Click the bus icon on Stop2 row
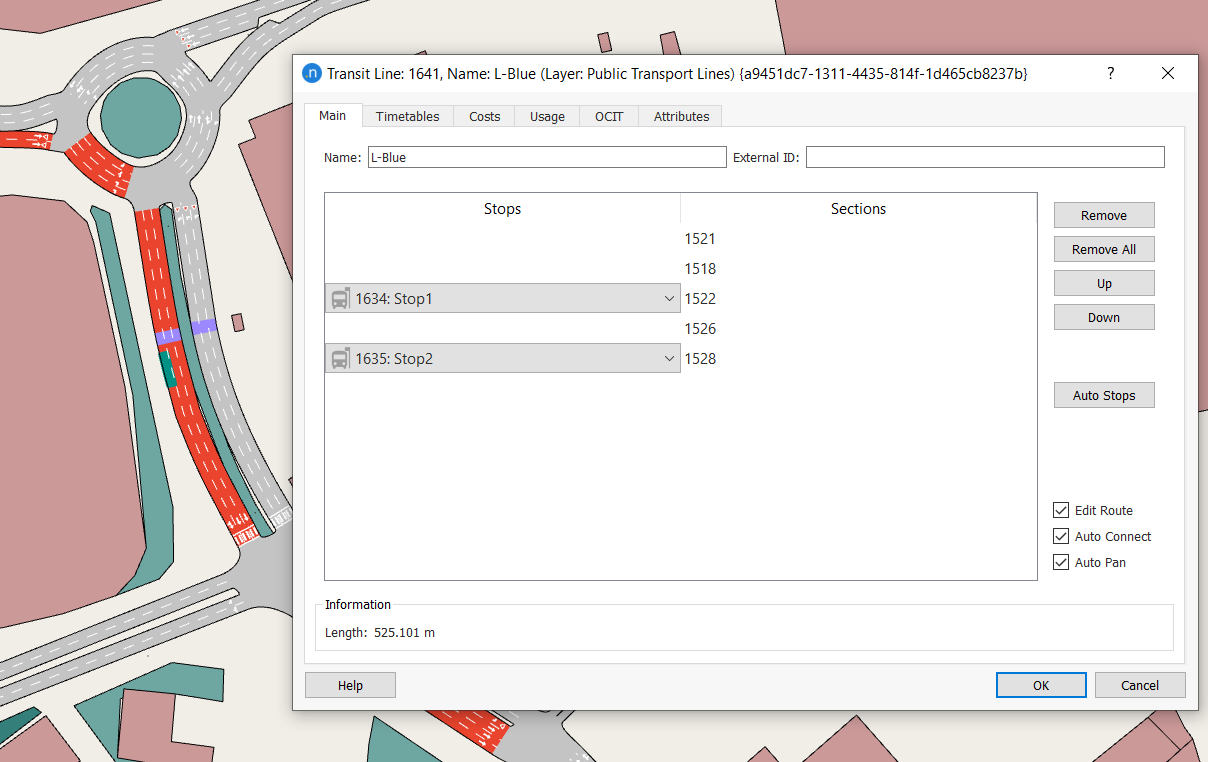The width and height of the screenshot is (1208, 762). [340, 358]
